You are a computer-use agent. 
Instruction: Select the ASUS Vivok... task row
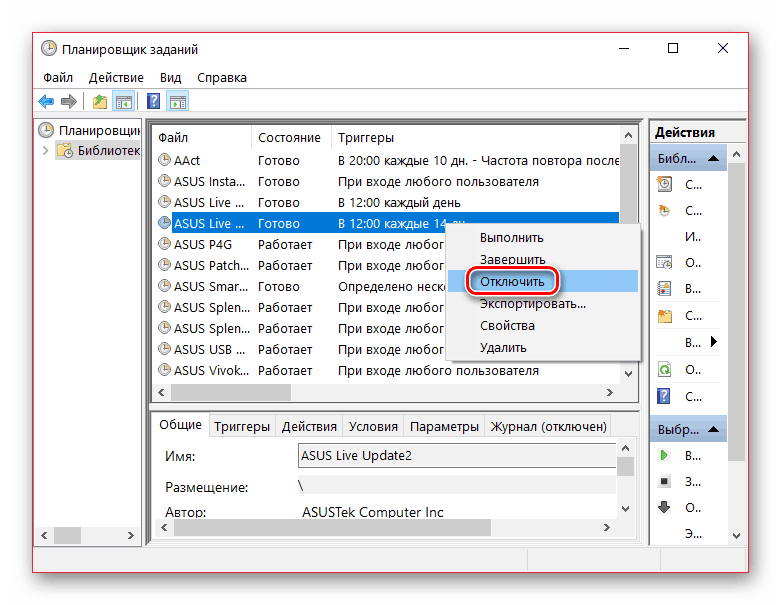pyautogui.click(x=387, y=370)
